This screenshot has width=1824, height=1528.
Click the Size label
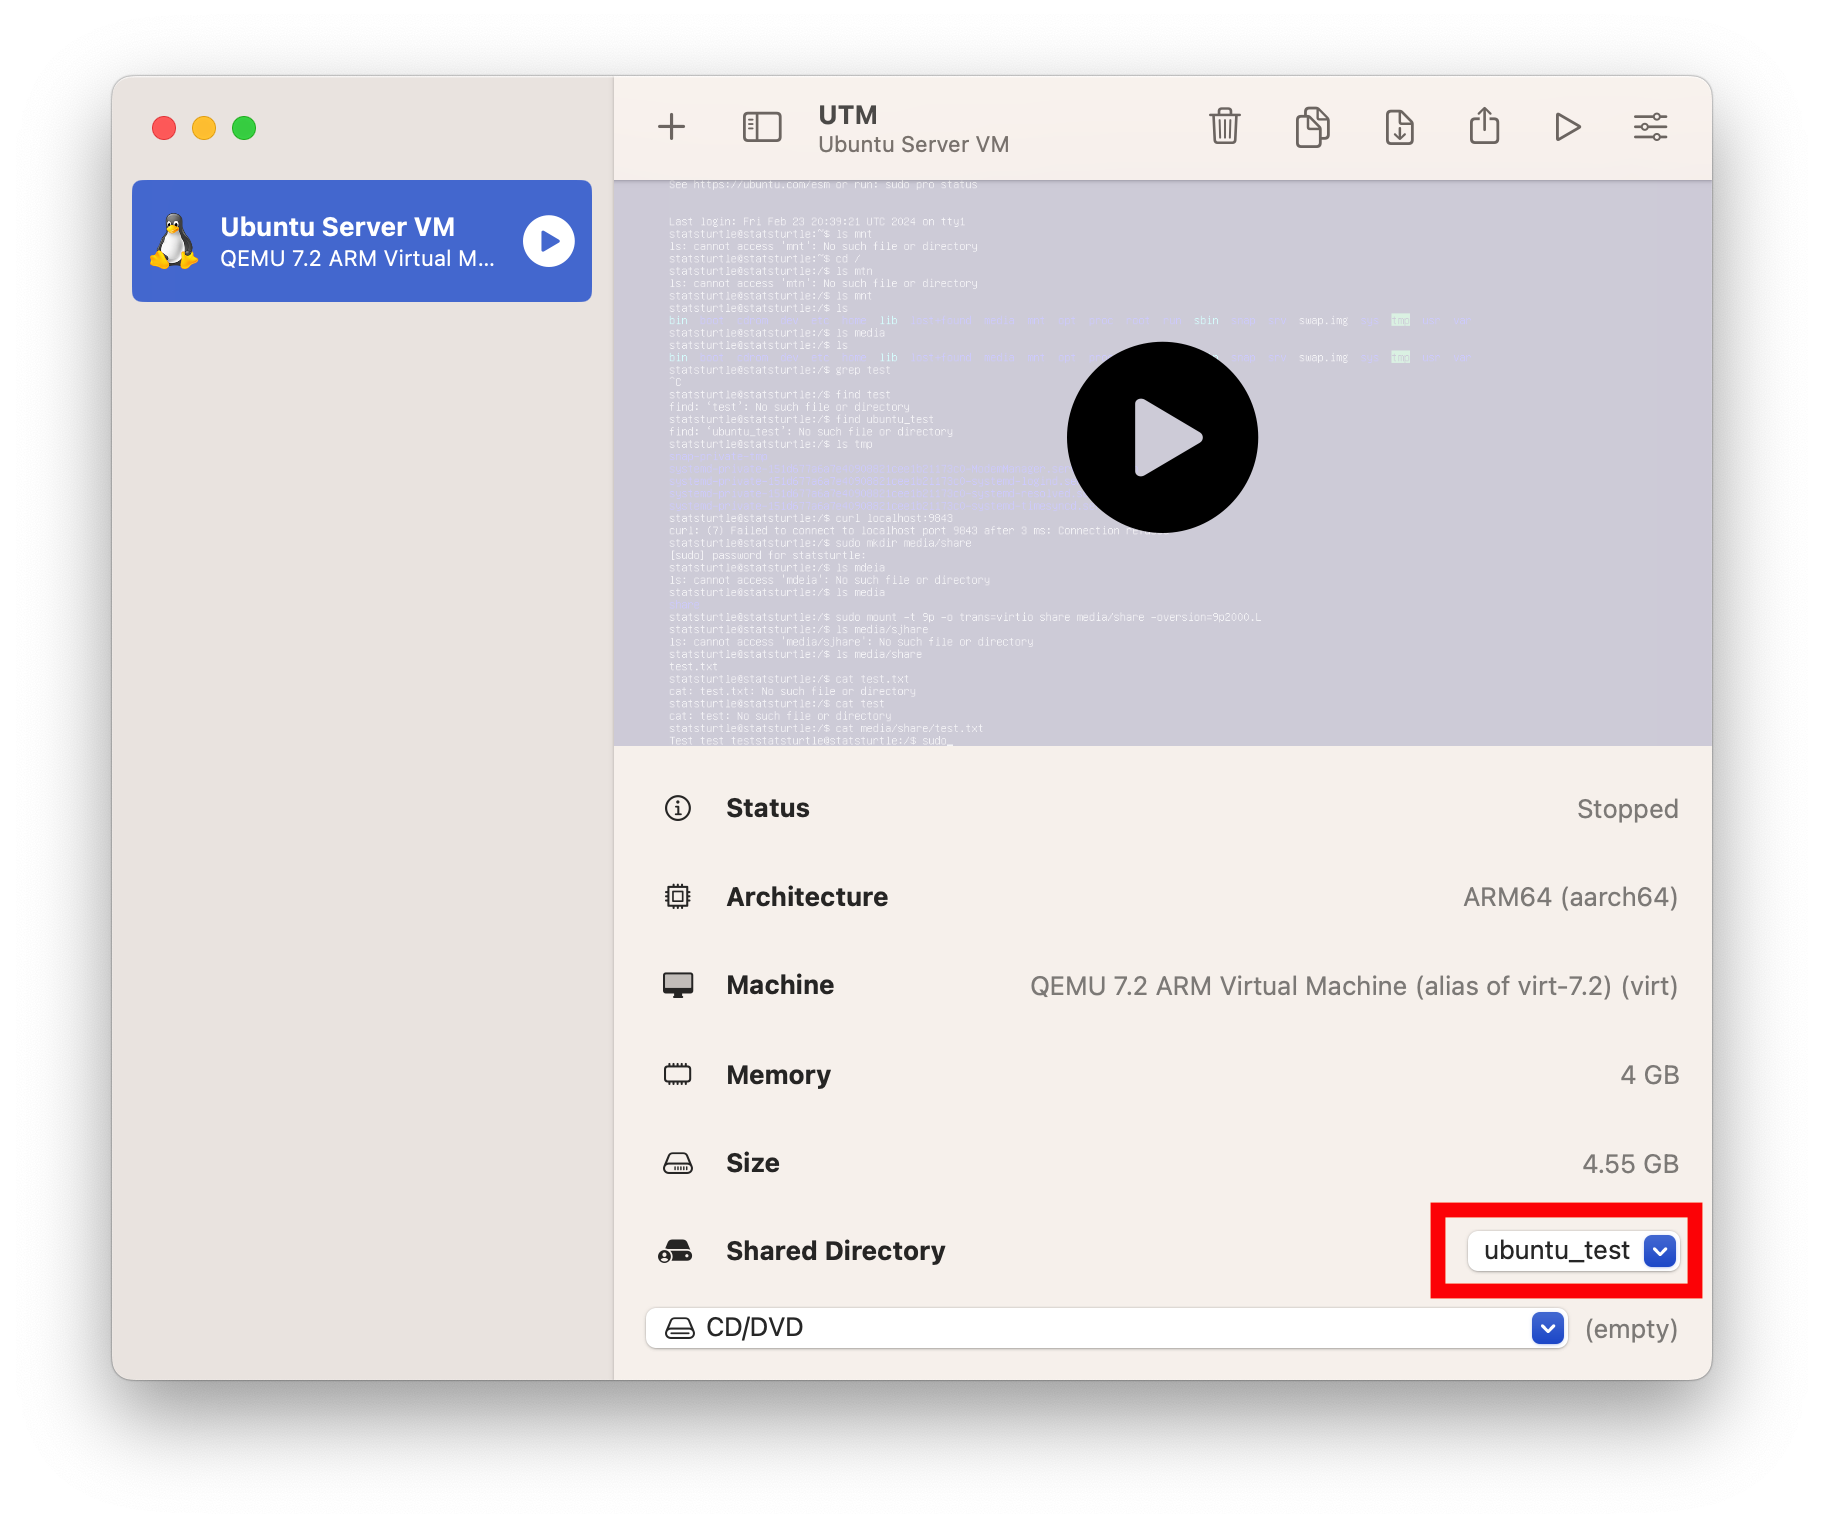753,1163
